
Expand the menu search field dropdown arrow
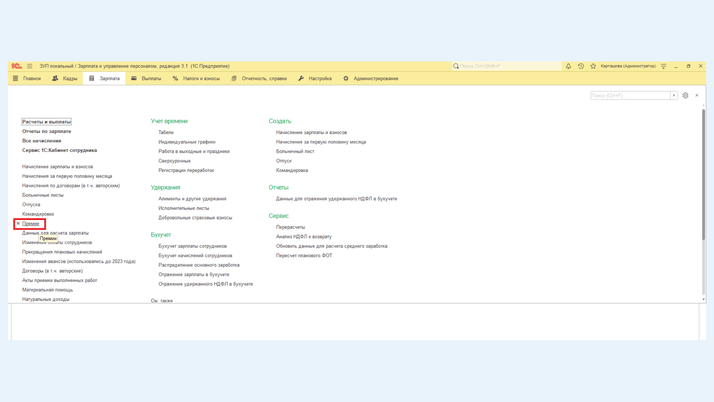(674, 96)
